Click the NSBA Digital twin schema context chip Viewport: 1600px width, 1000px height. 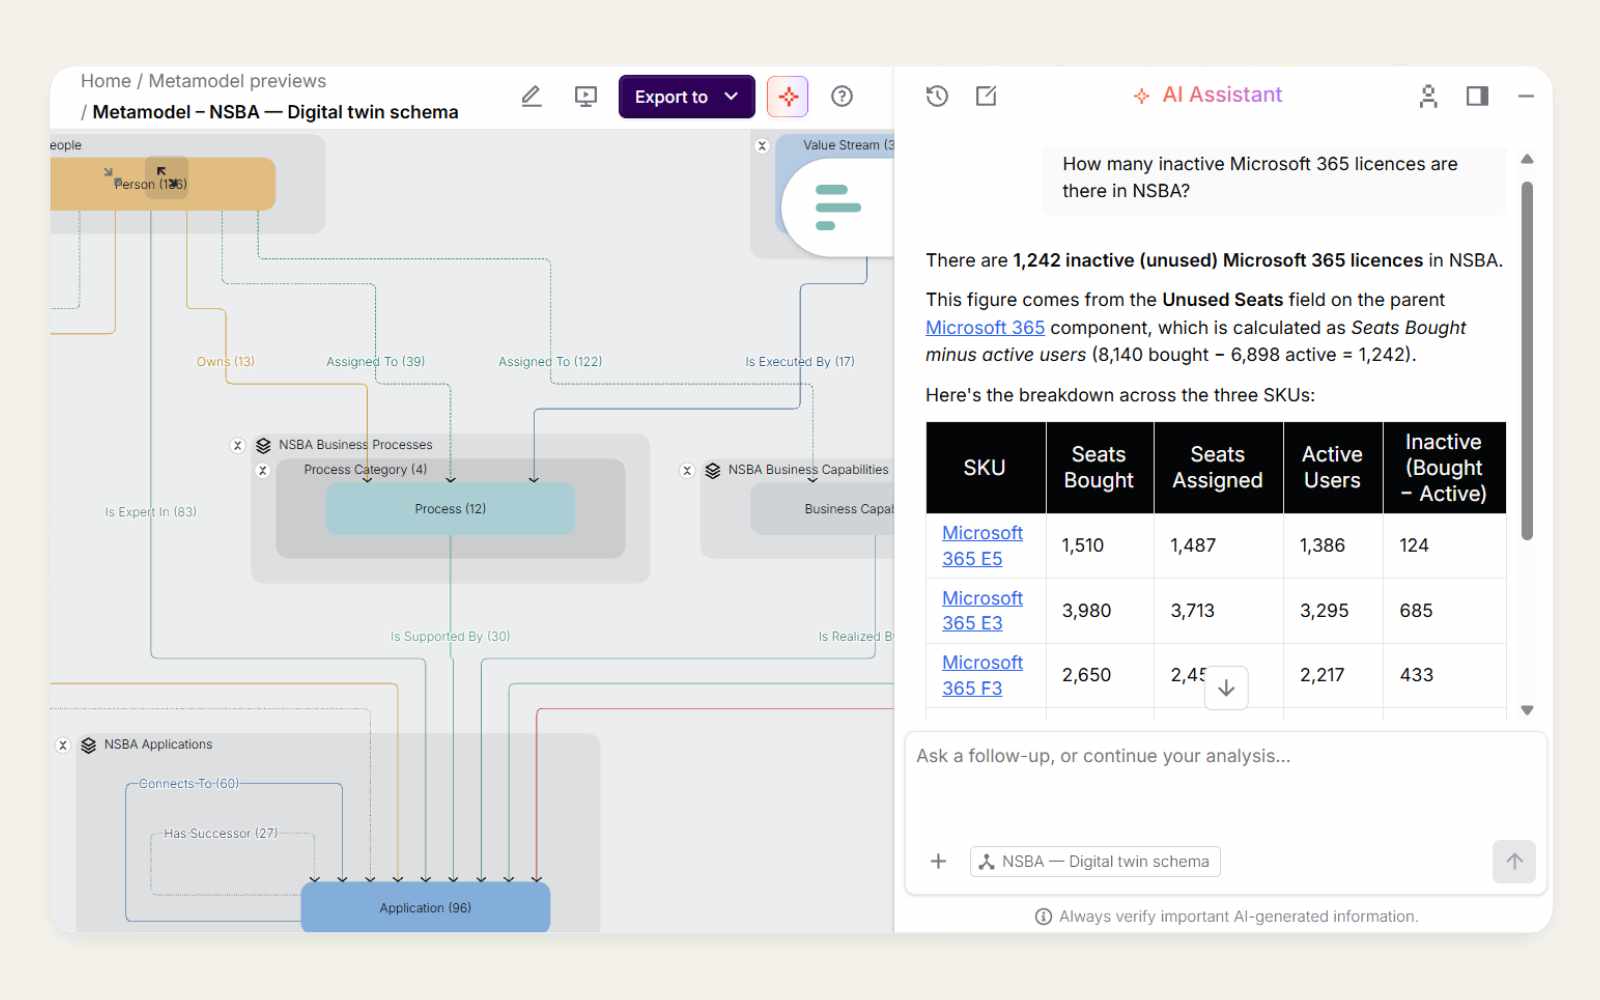[x=1095, y=861]
